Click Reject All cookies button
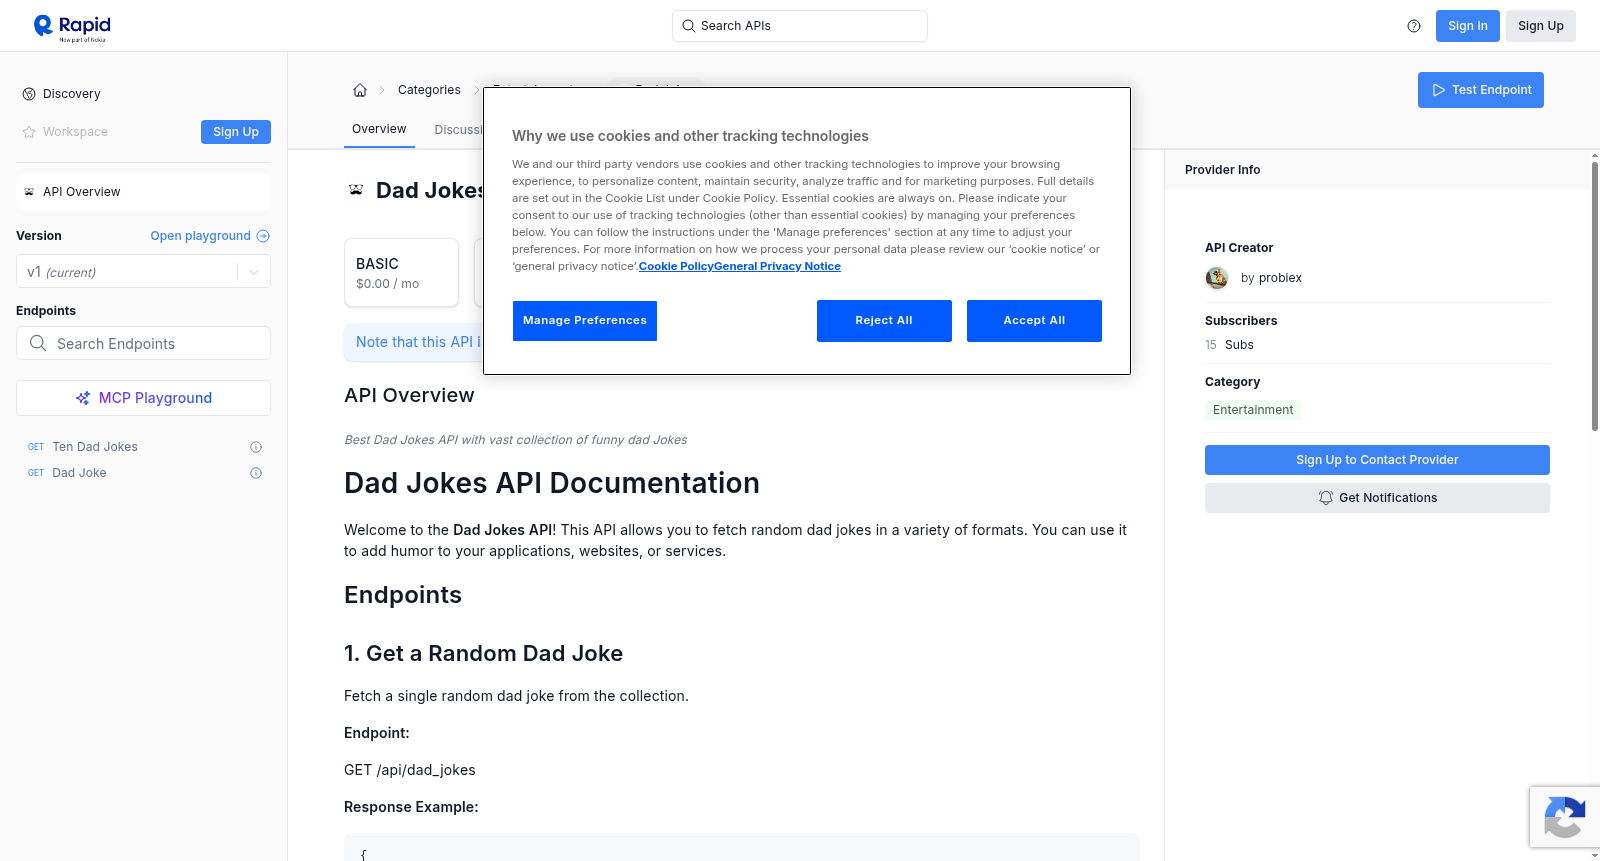The image size is (1600, 861). pyautogui.click(x=884, y=321)
